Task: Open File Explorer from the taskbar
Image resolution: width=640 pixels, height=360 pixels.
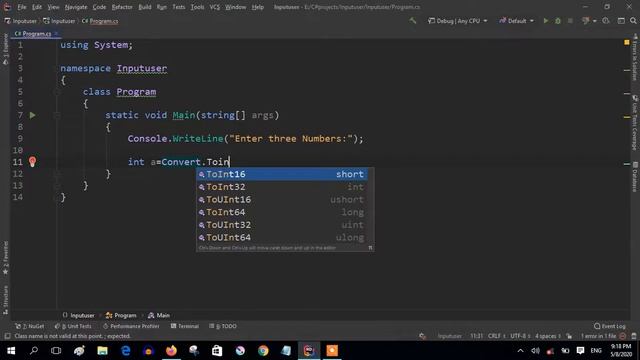Action: 102,351
